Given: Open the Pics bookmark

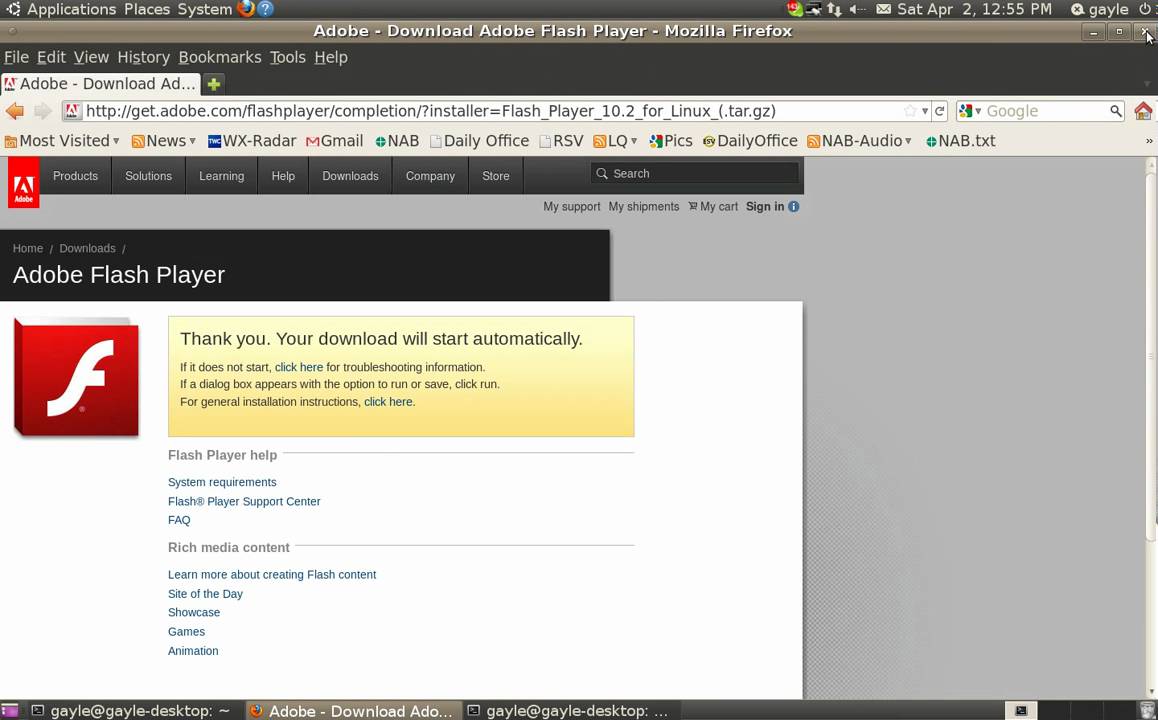Looking at the screenshot, I should [671, 141].
